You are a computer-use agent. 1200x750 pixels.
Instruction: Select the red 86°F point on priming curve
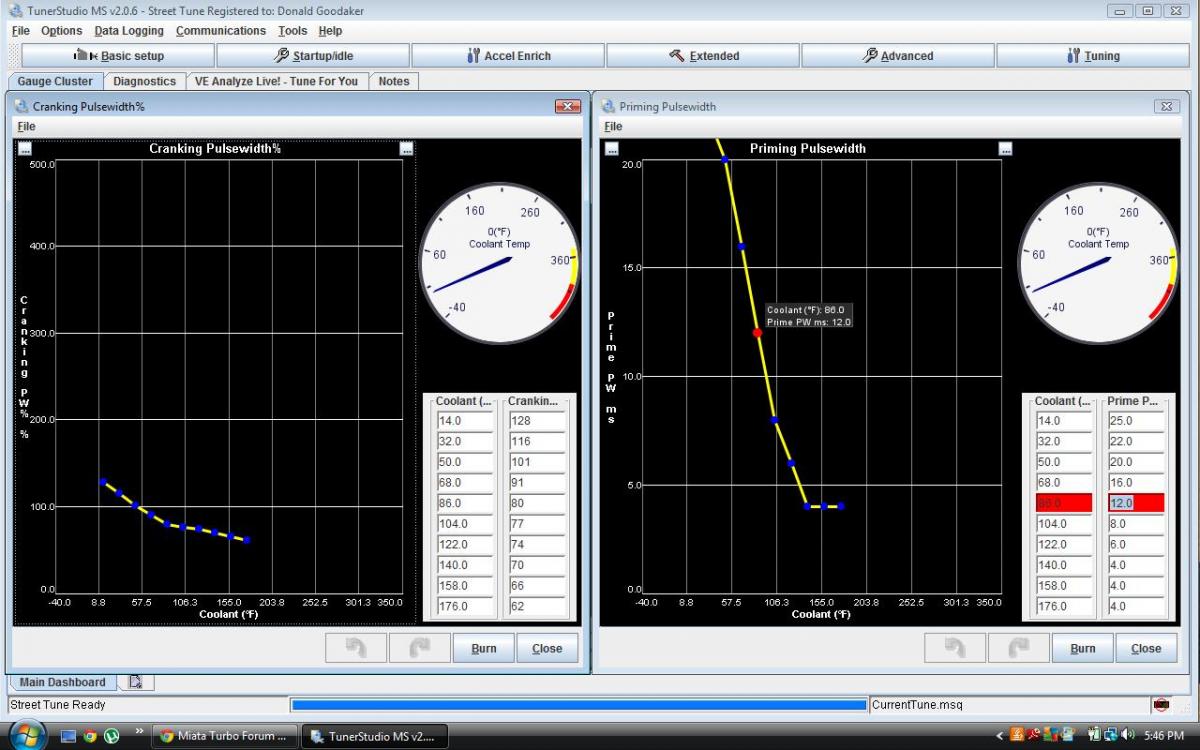pos(757,332)
